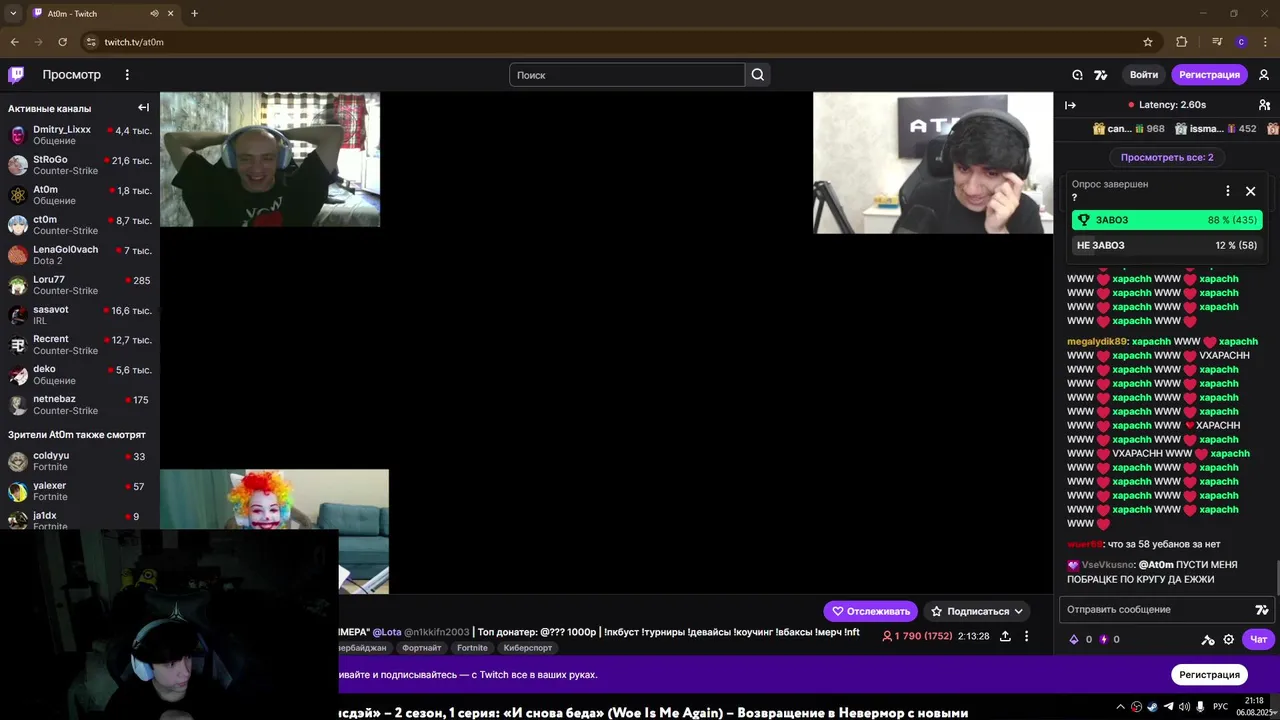
Task: Close the finished poll panel
Action: pos(1250,191)
